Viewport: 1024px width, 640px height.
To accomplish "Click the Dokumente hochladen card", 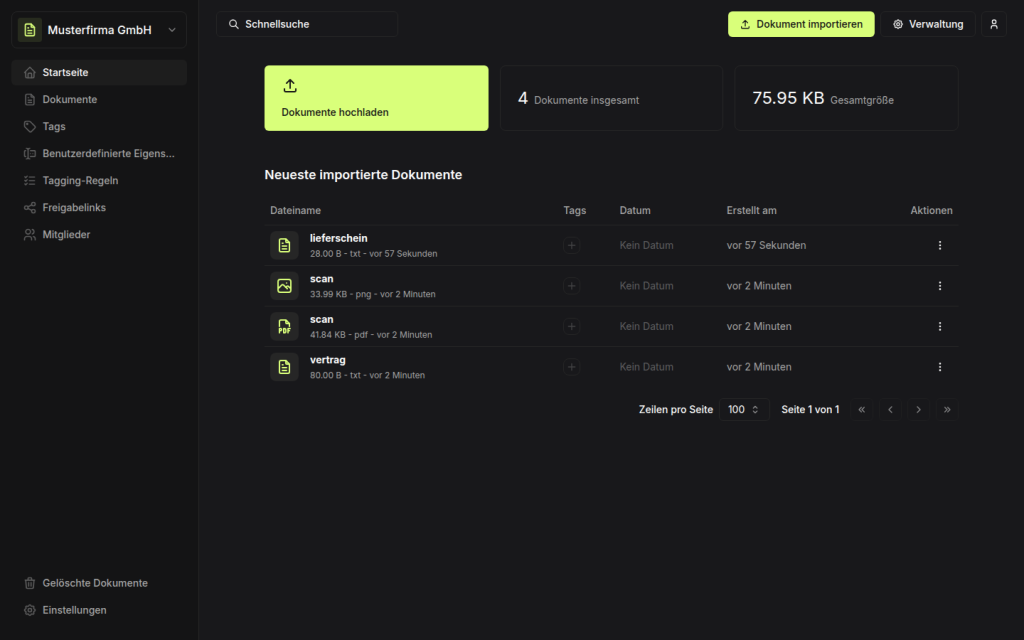I will (376, 98).
